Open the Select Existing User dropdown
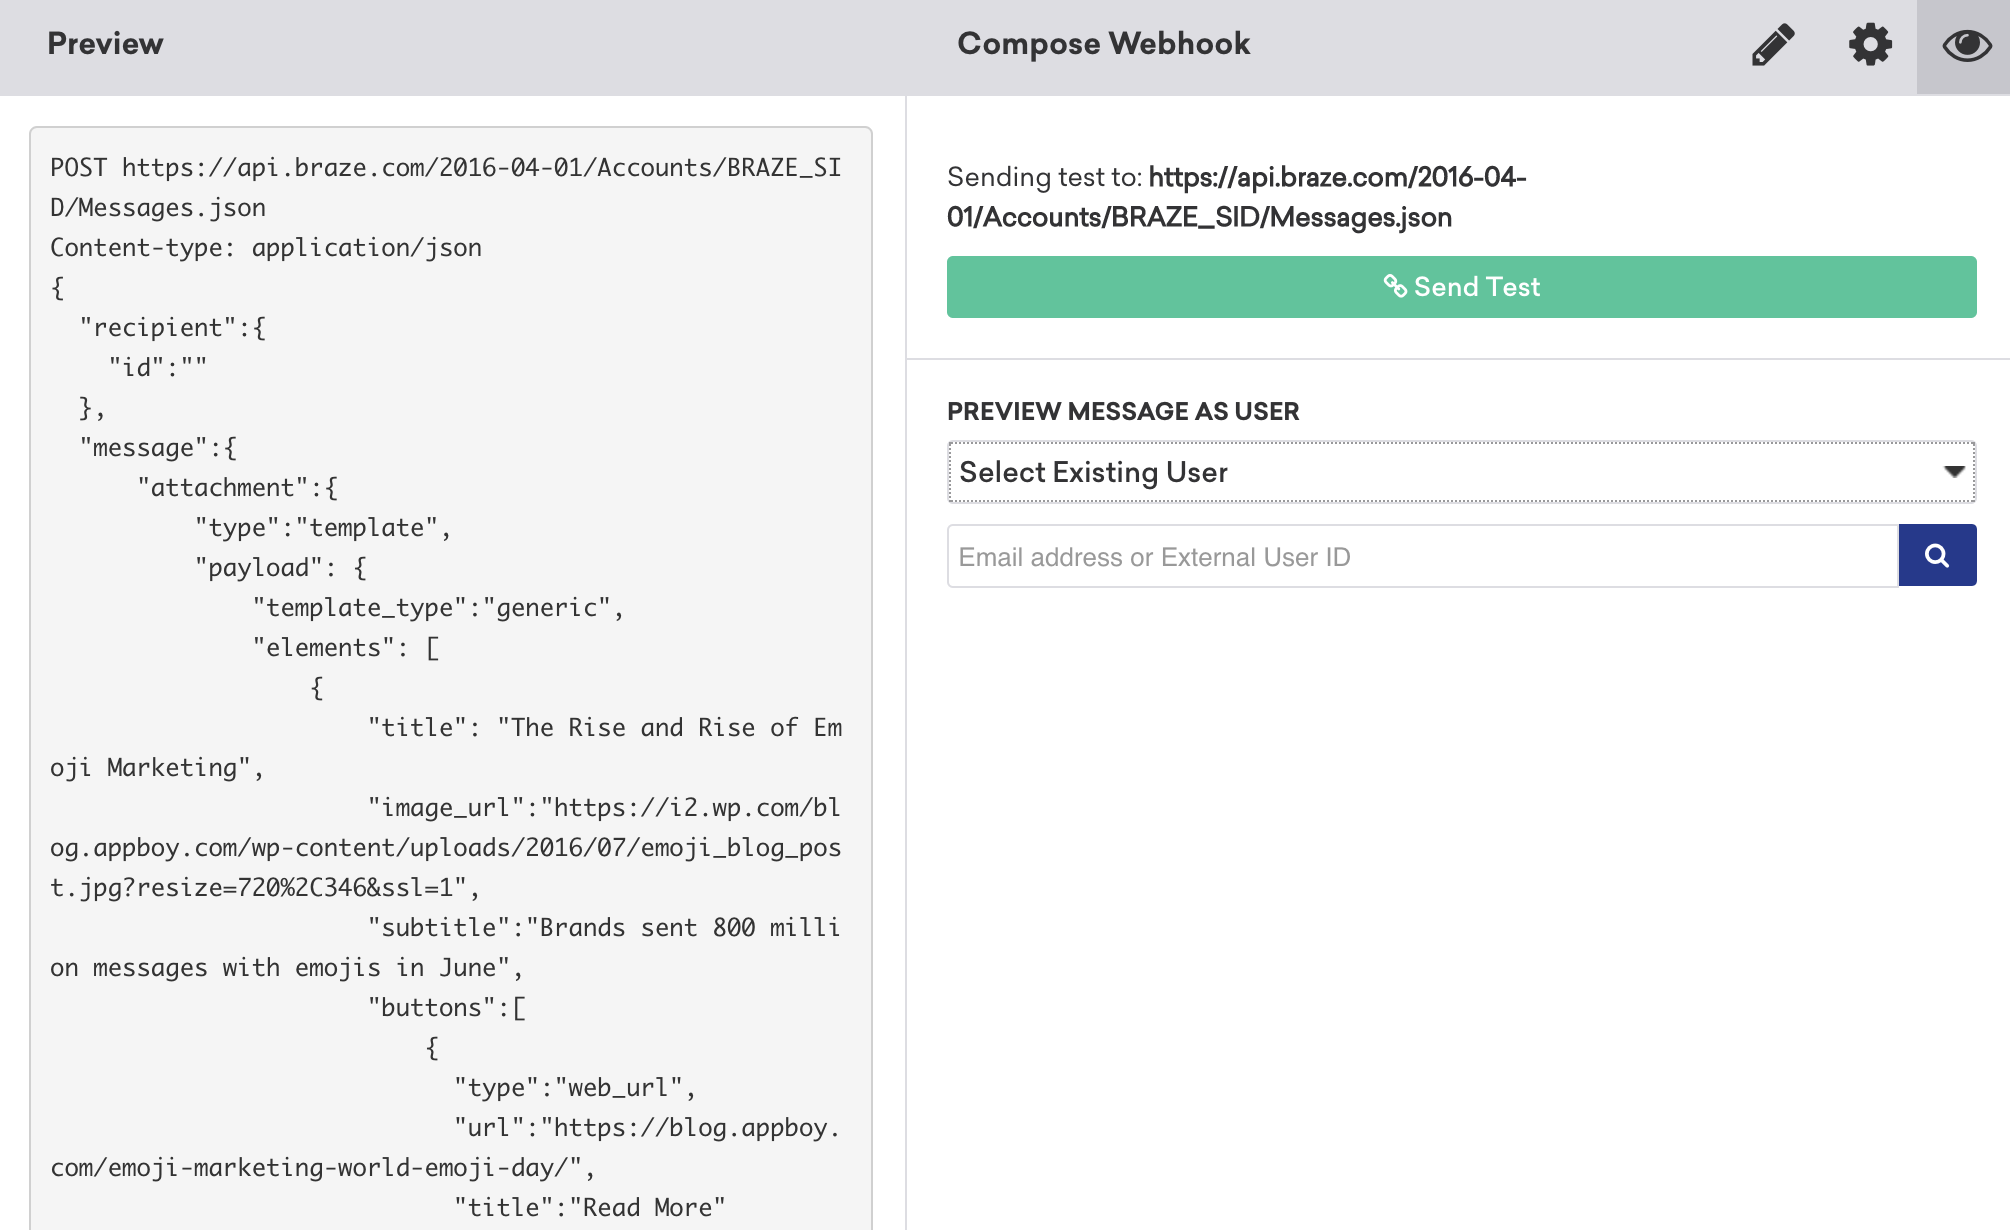Viewport: 2010px width, 1230px height. [x=1461, y=472]
